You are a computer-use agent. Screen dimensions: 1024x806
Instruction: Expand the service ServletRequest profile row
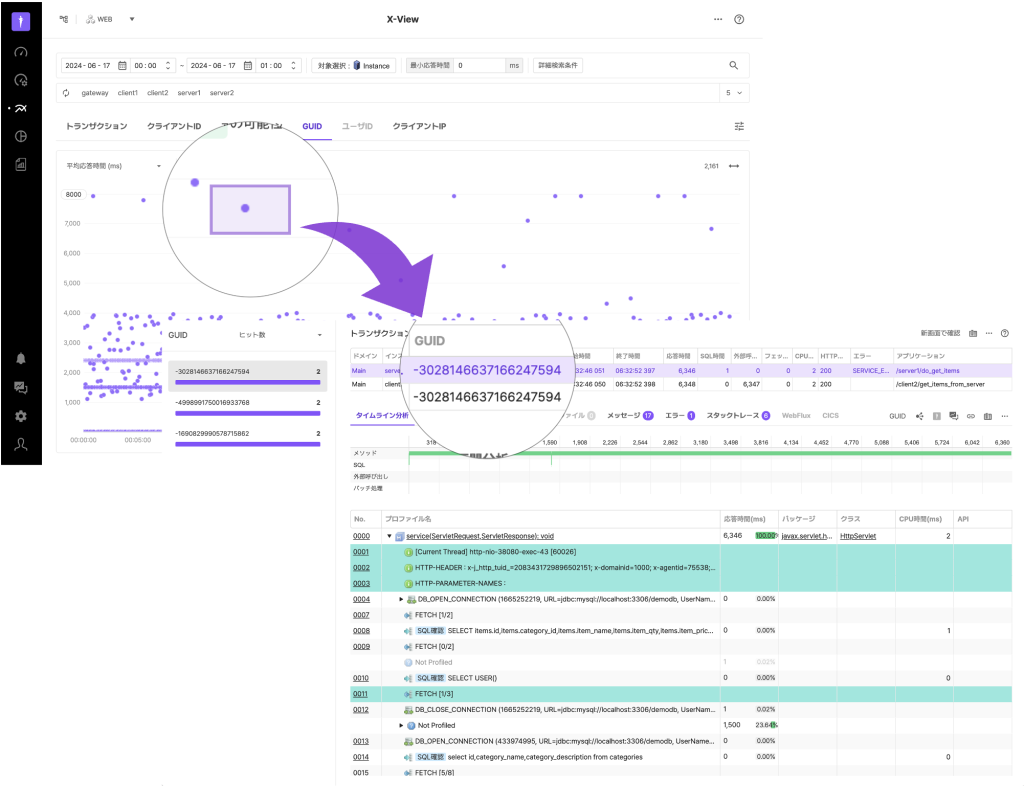click(389, 536)
